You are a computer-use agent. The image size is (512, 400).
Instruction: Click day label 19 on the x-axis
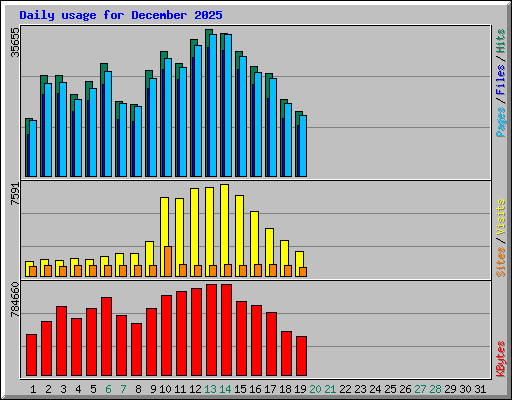click(301, 389)
